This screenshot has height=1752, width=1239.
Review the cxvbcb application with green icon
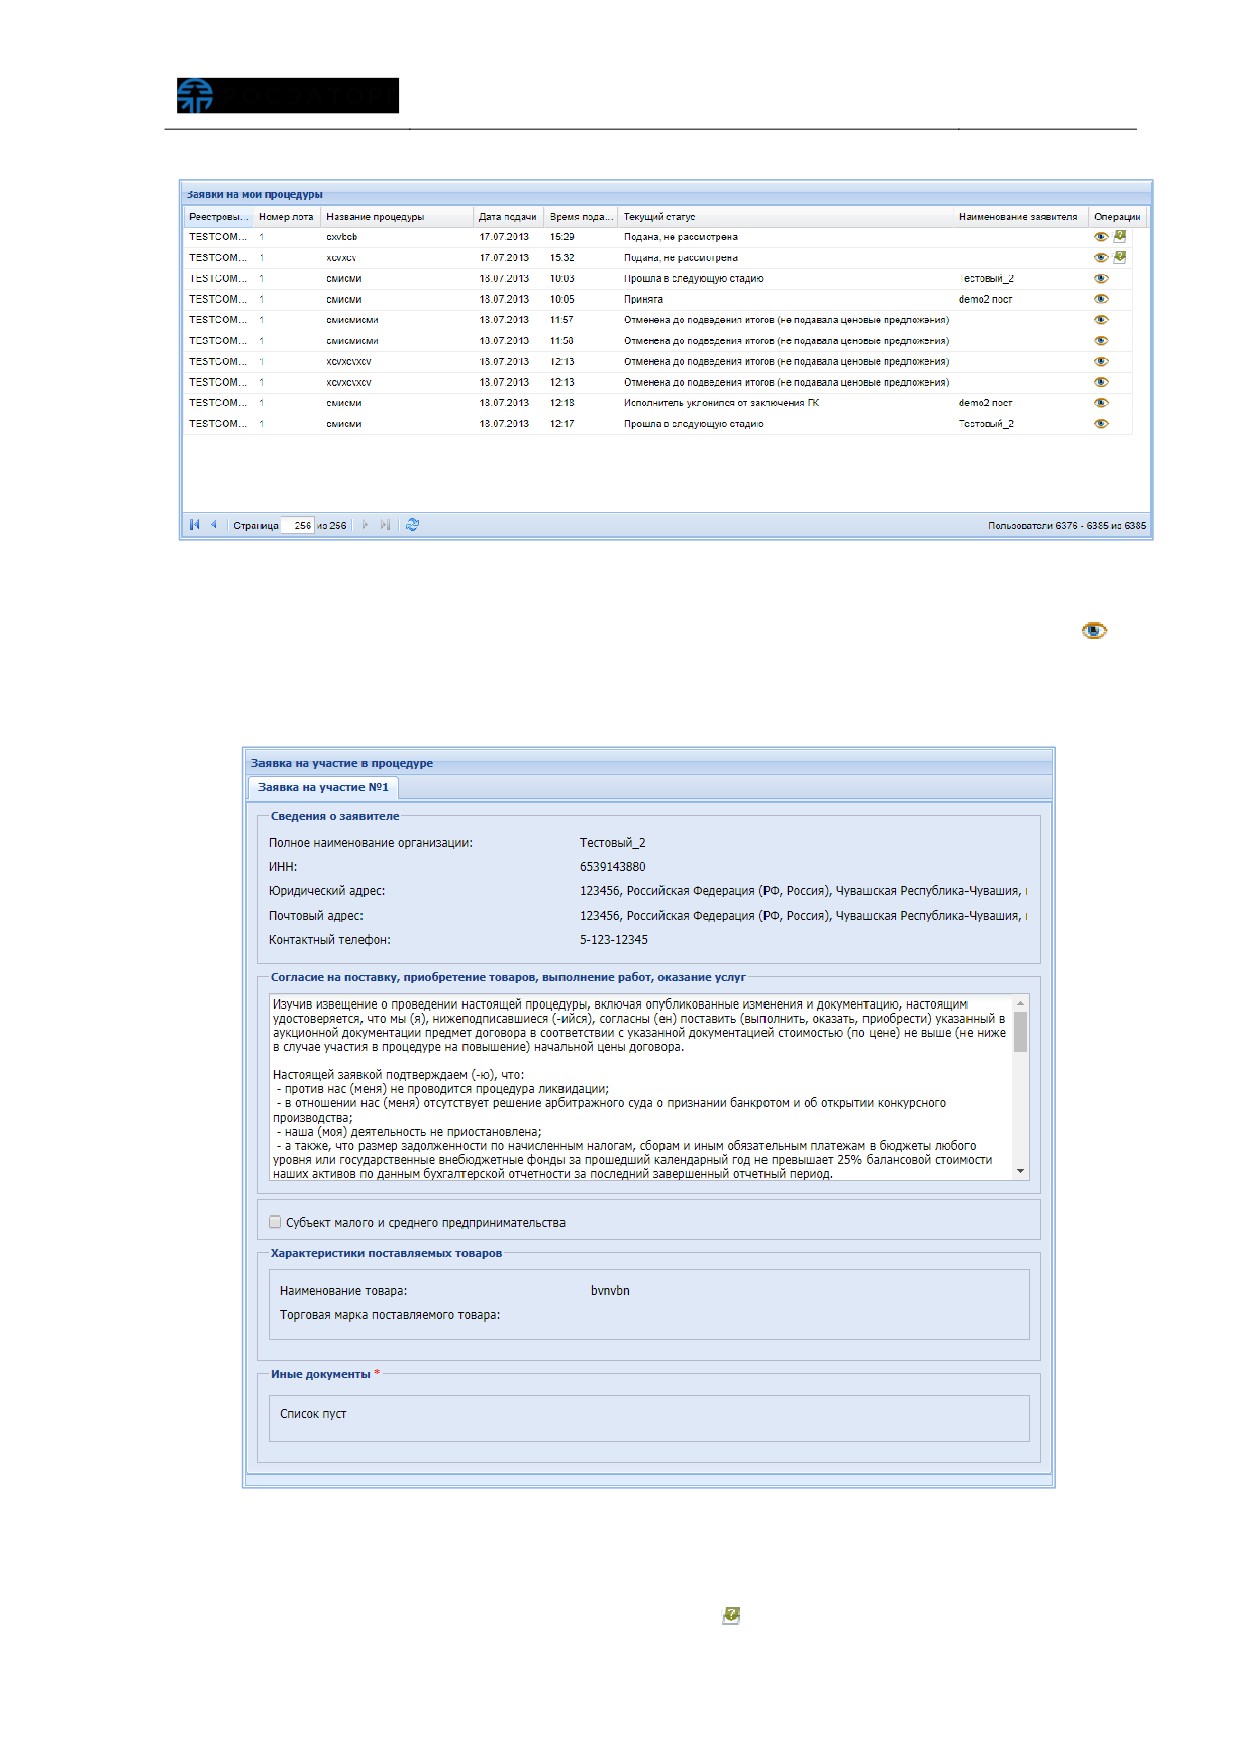click(x=1120, y=237)
